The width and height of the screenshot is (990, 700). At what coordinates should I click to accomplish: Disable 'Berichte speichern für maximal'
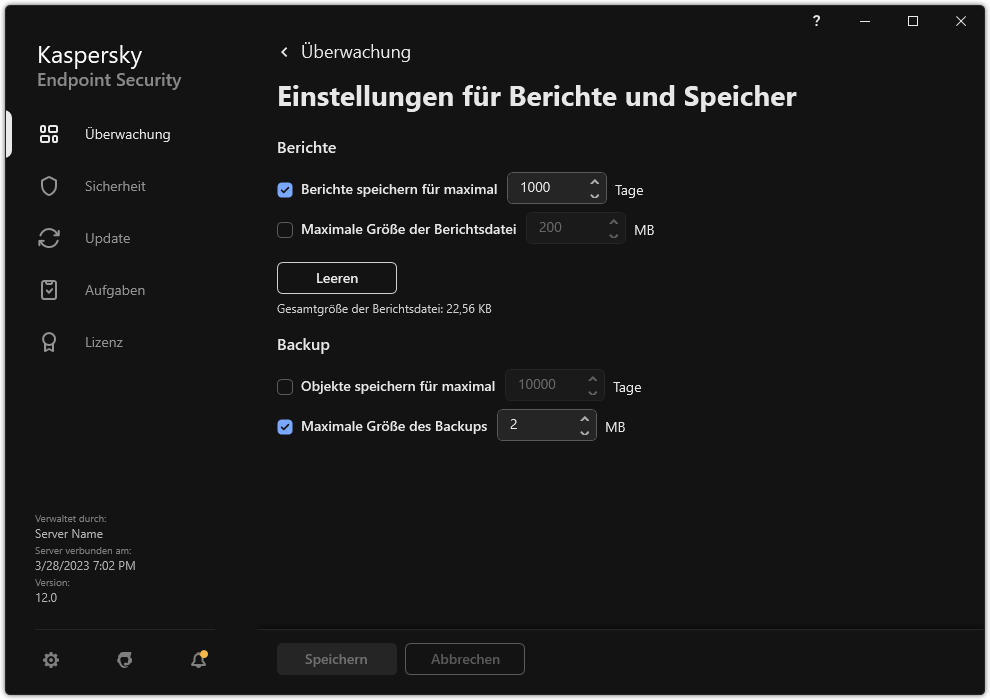coord(285,188)
